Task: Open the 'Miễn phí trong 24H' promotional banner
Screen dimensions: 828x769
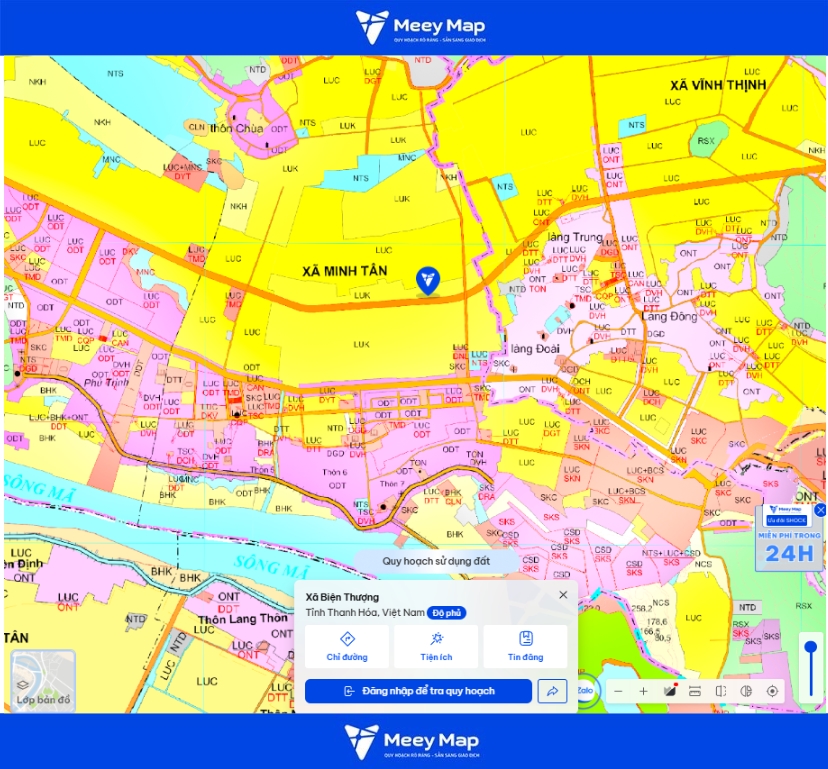Action: point(789,539)
